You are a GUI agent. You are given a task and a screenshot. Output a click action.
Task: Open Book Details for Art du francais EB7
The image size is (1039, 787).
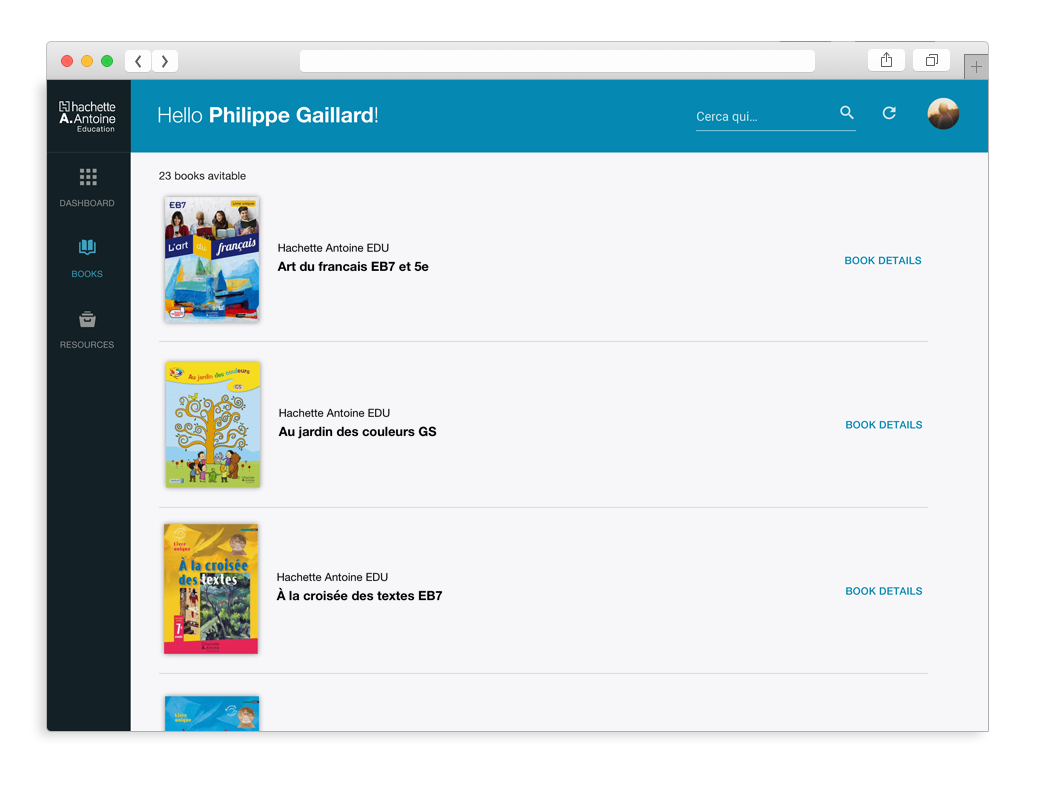pyautogui.click(x=883, y=260)
